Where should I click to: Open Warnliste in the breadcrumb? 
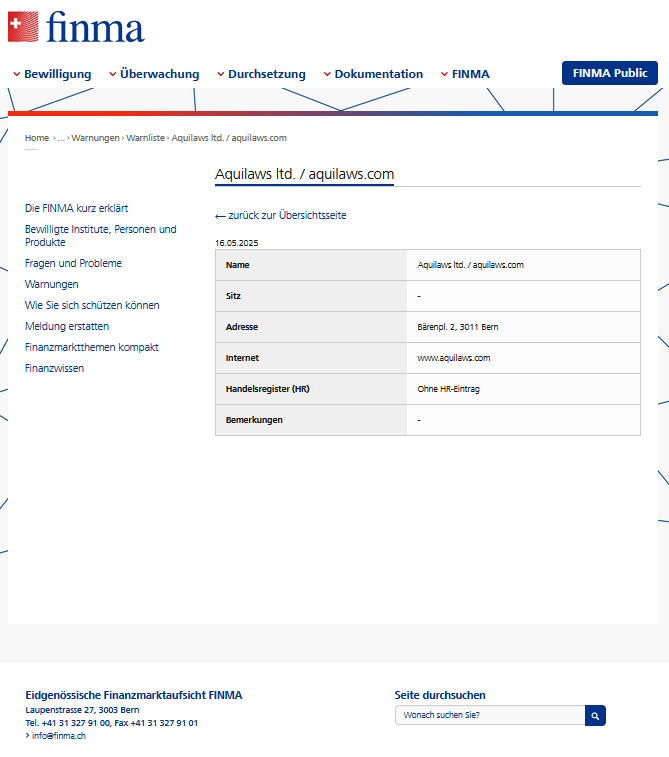[x=145, y=138]
